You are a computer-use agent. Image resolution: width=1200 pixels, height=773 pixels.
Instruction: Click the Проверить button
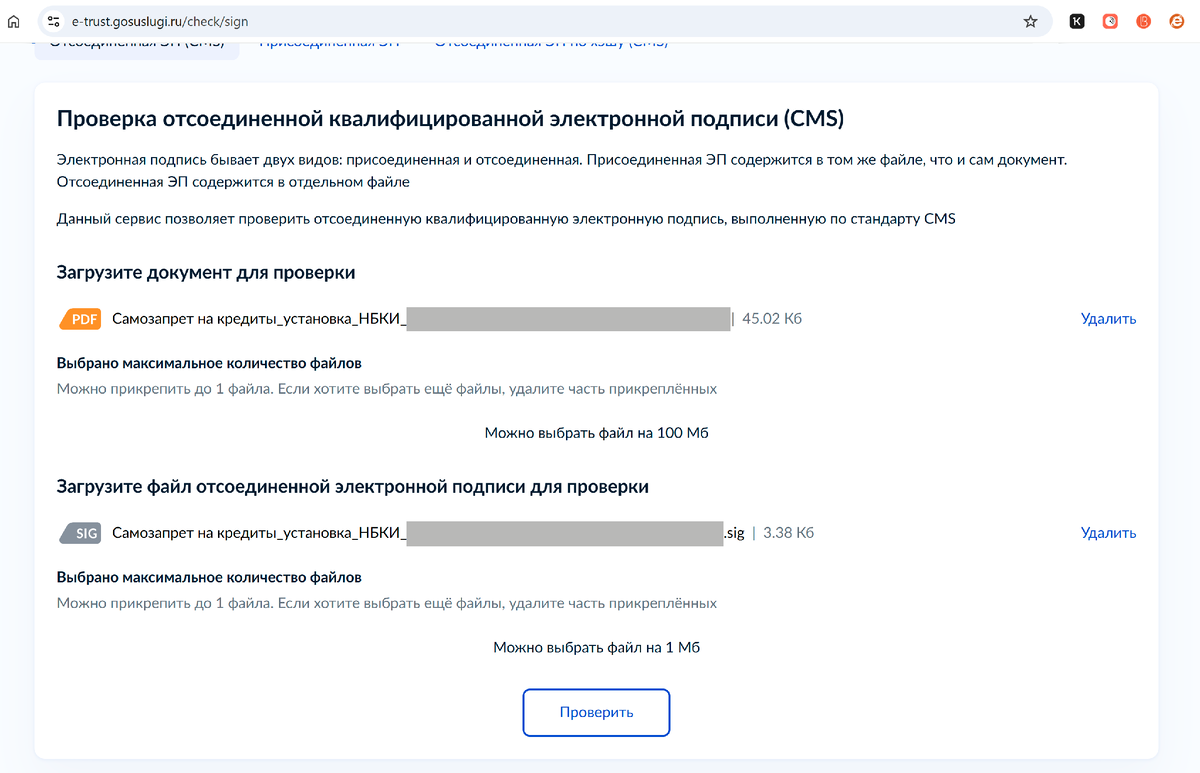[x=596, y=713]
